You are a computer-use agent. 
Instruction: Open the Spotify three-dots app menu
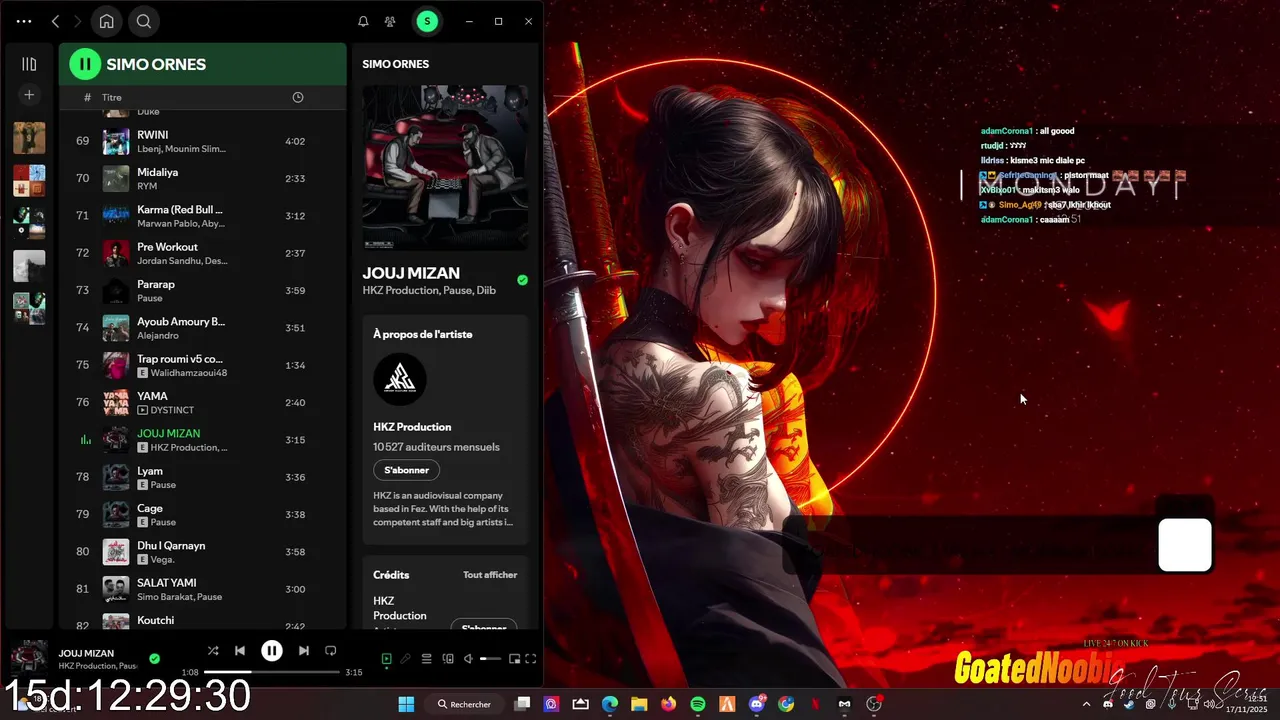point(24,21)
